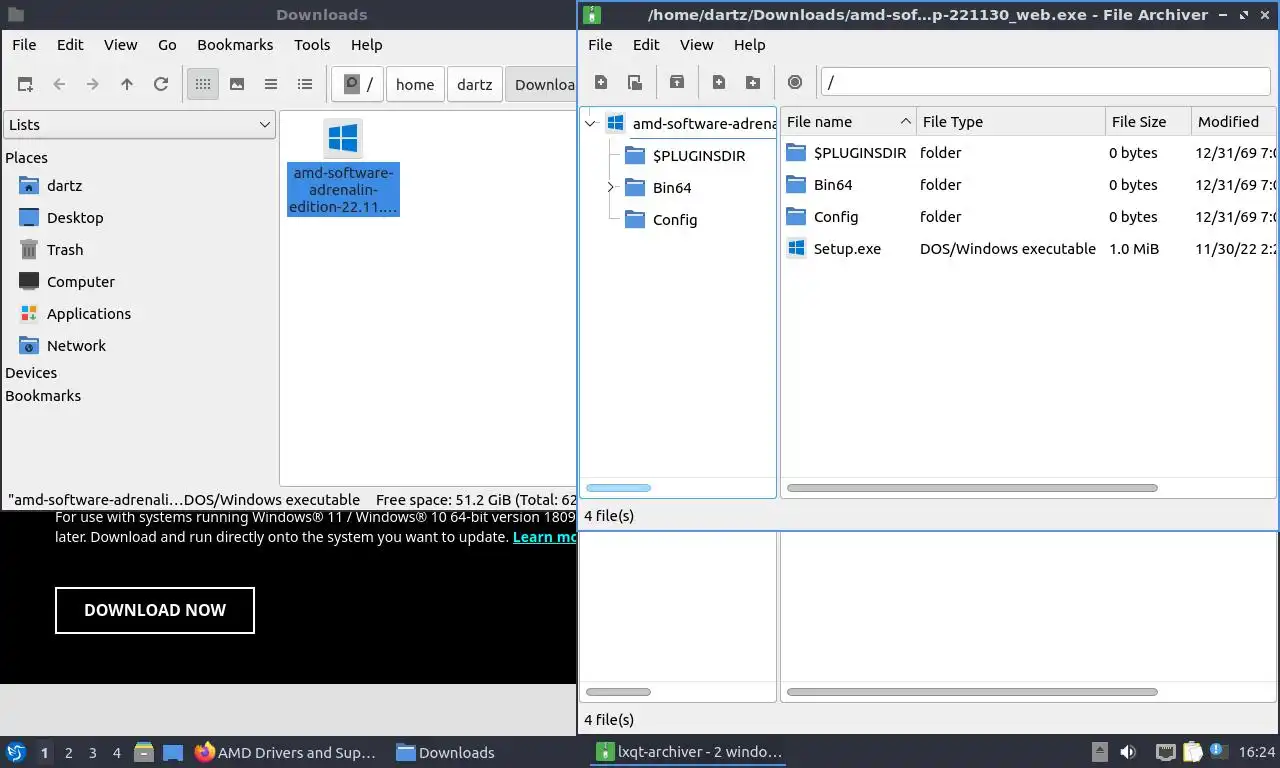Add a folder to the archive
1280x768 pixels.
(753, 83)
